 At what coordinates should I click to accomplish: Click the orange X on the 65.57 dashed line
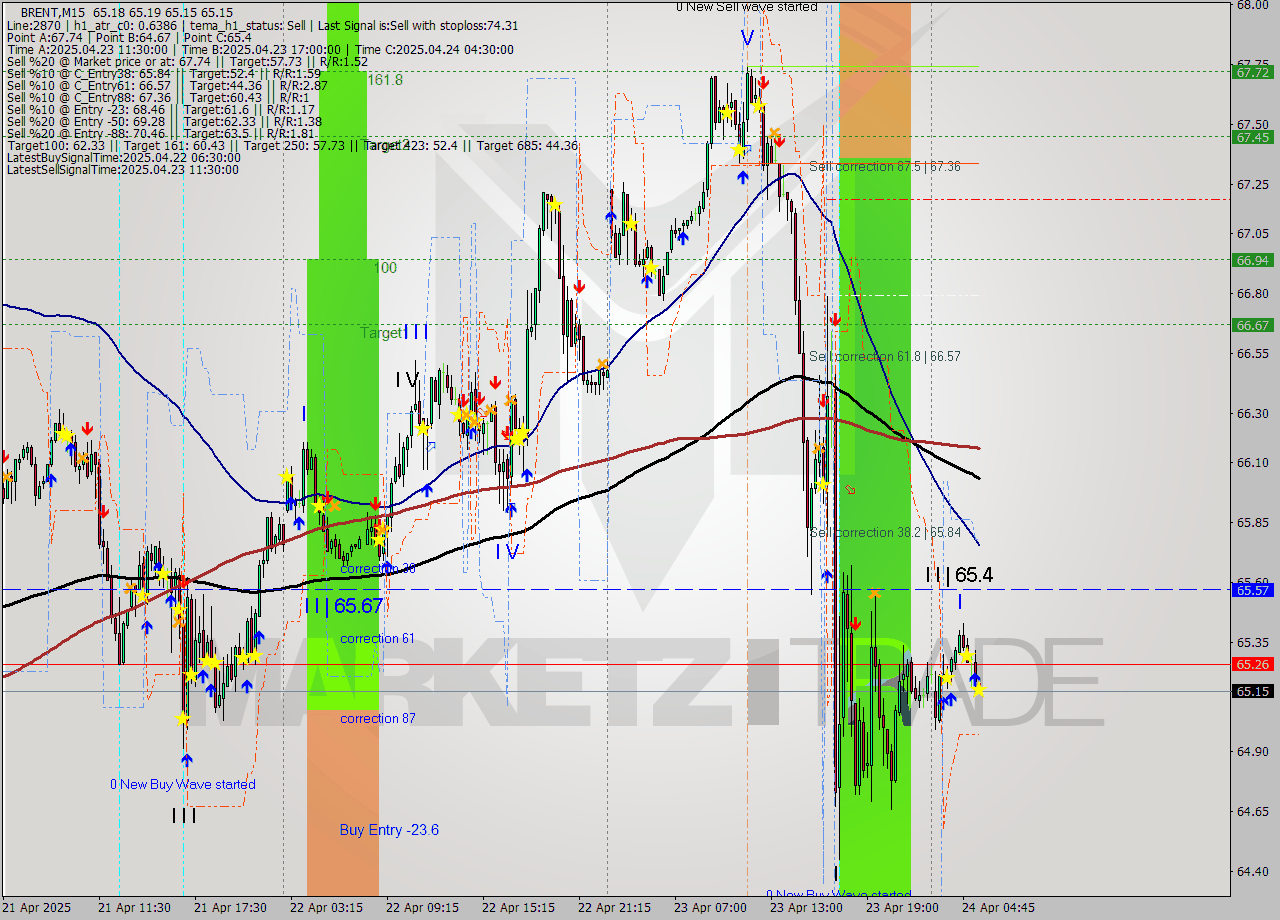[x=873, y=592]
